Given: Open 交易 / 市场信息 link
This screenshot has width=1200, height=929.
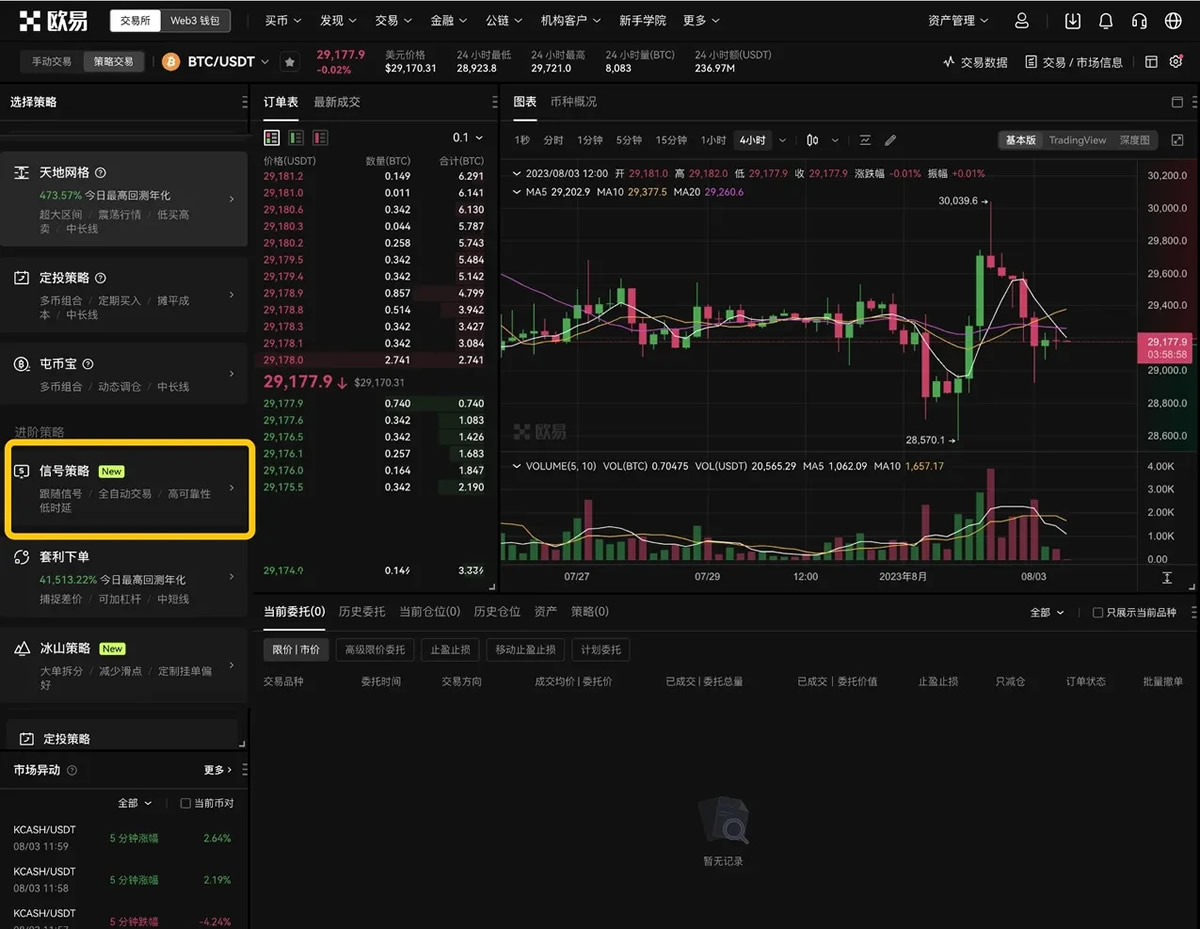Looking at the screenshot, I should tap(1074, 62).
